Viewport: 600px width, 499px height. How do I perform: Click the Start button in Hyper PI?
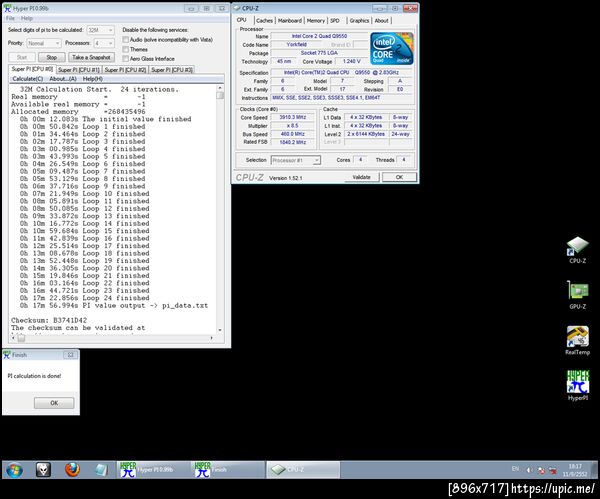(22, 57)
